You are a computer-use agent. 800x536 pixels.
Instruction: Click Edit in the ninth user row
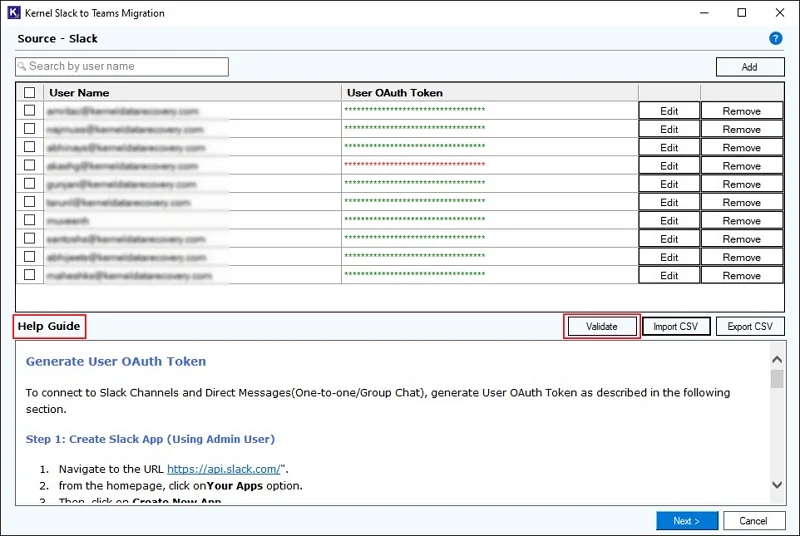tap(669, 258)
